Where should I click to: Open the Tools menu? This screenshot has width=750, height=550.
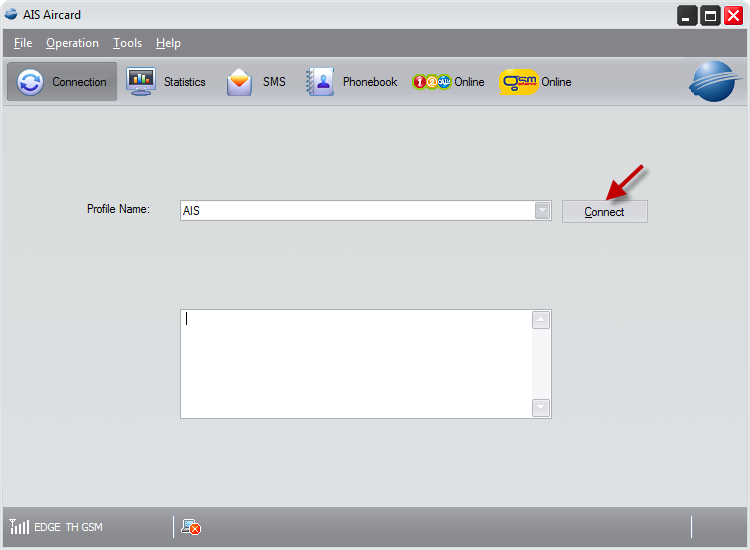tap(127, 43)
